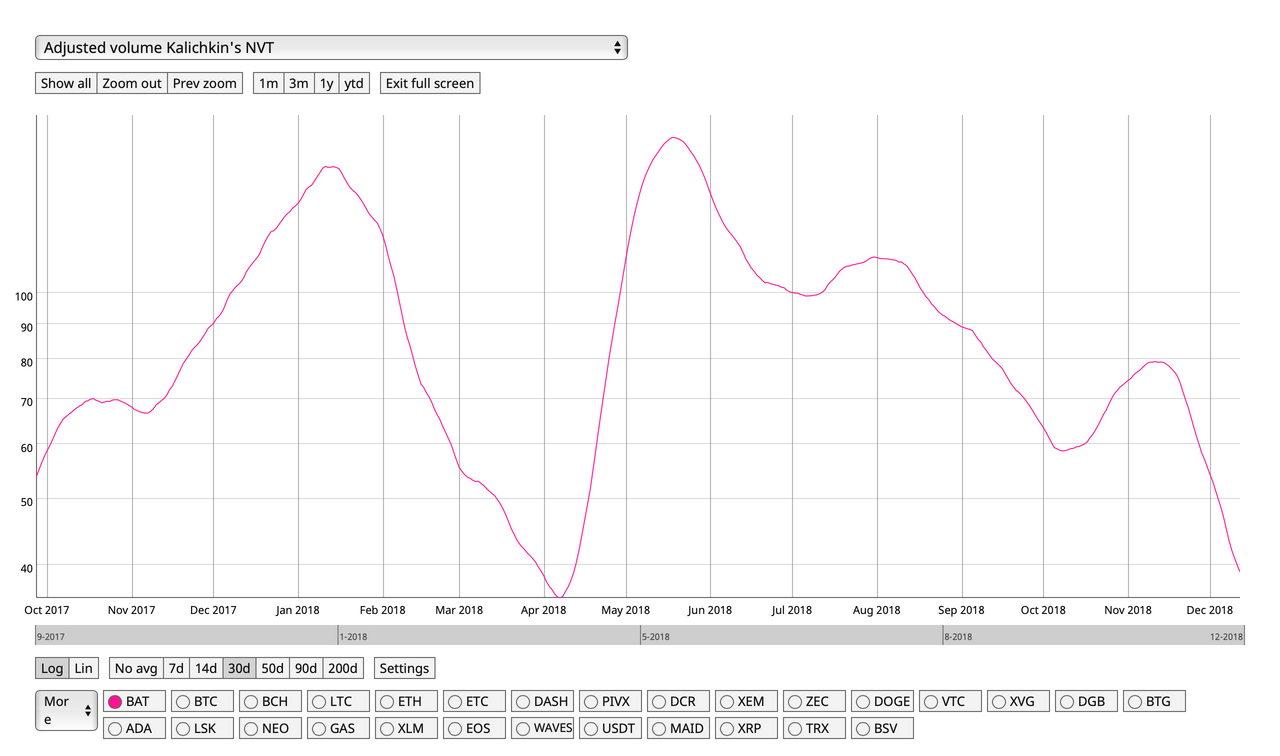Toggle the LSK coin series
Image resolution: width=1280 pixels, height=756 pixels.
(x=203, y=728)
